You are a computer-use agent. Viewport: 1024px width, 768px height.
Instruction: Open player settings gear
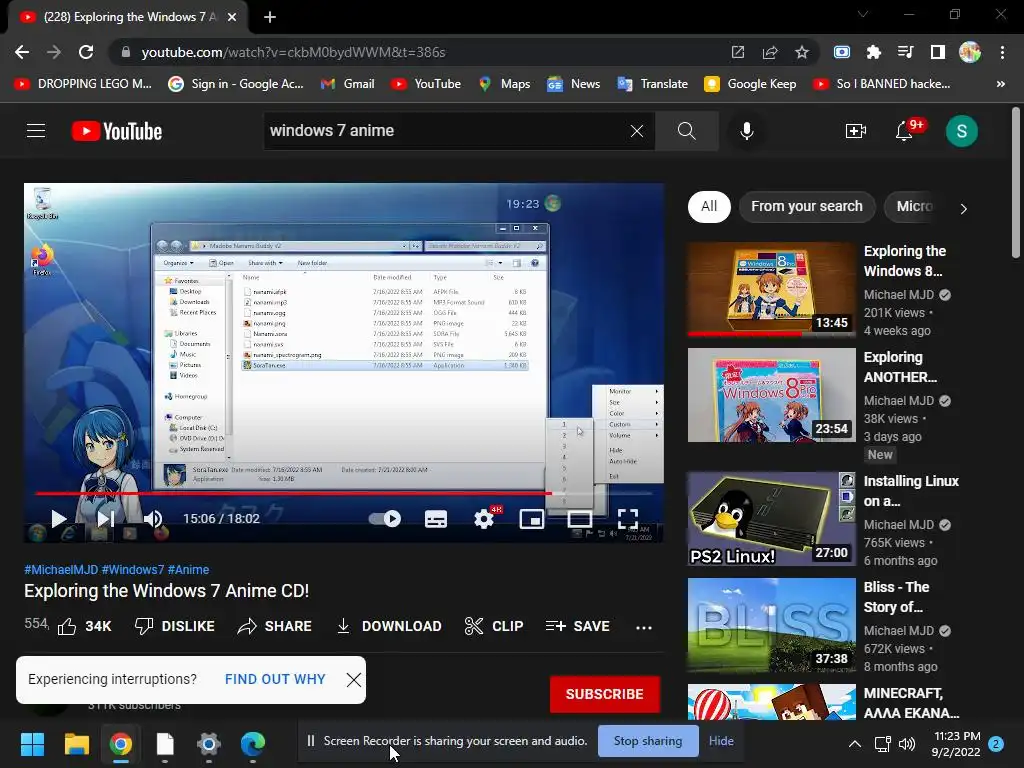click(x=484, y=519)
